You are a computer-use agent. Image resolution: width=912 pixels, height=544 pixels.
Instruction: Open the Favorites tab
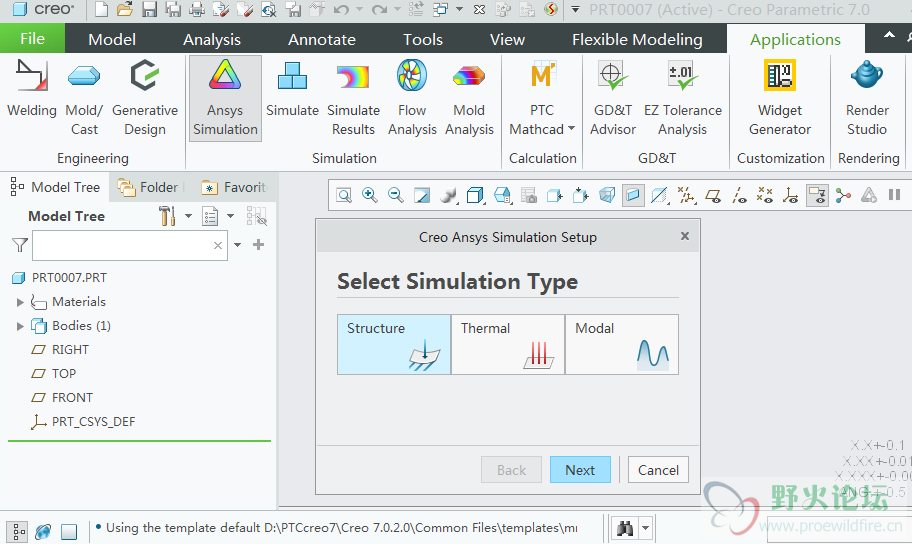234,187
